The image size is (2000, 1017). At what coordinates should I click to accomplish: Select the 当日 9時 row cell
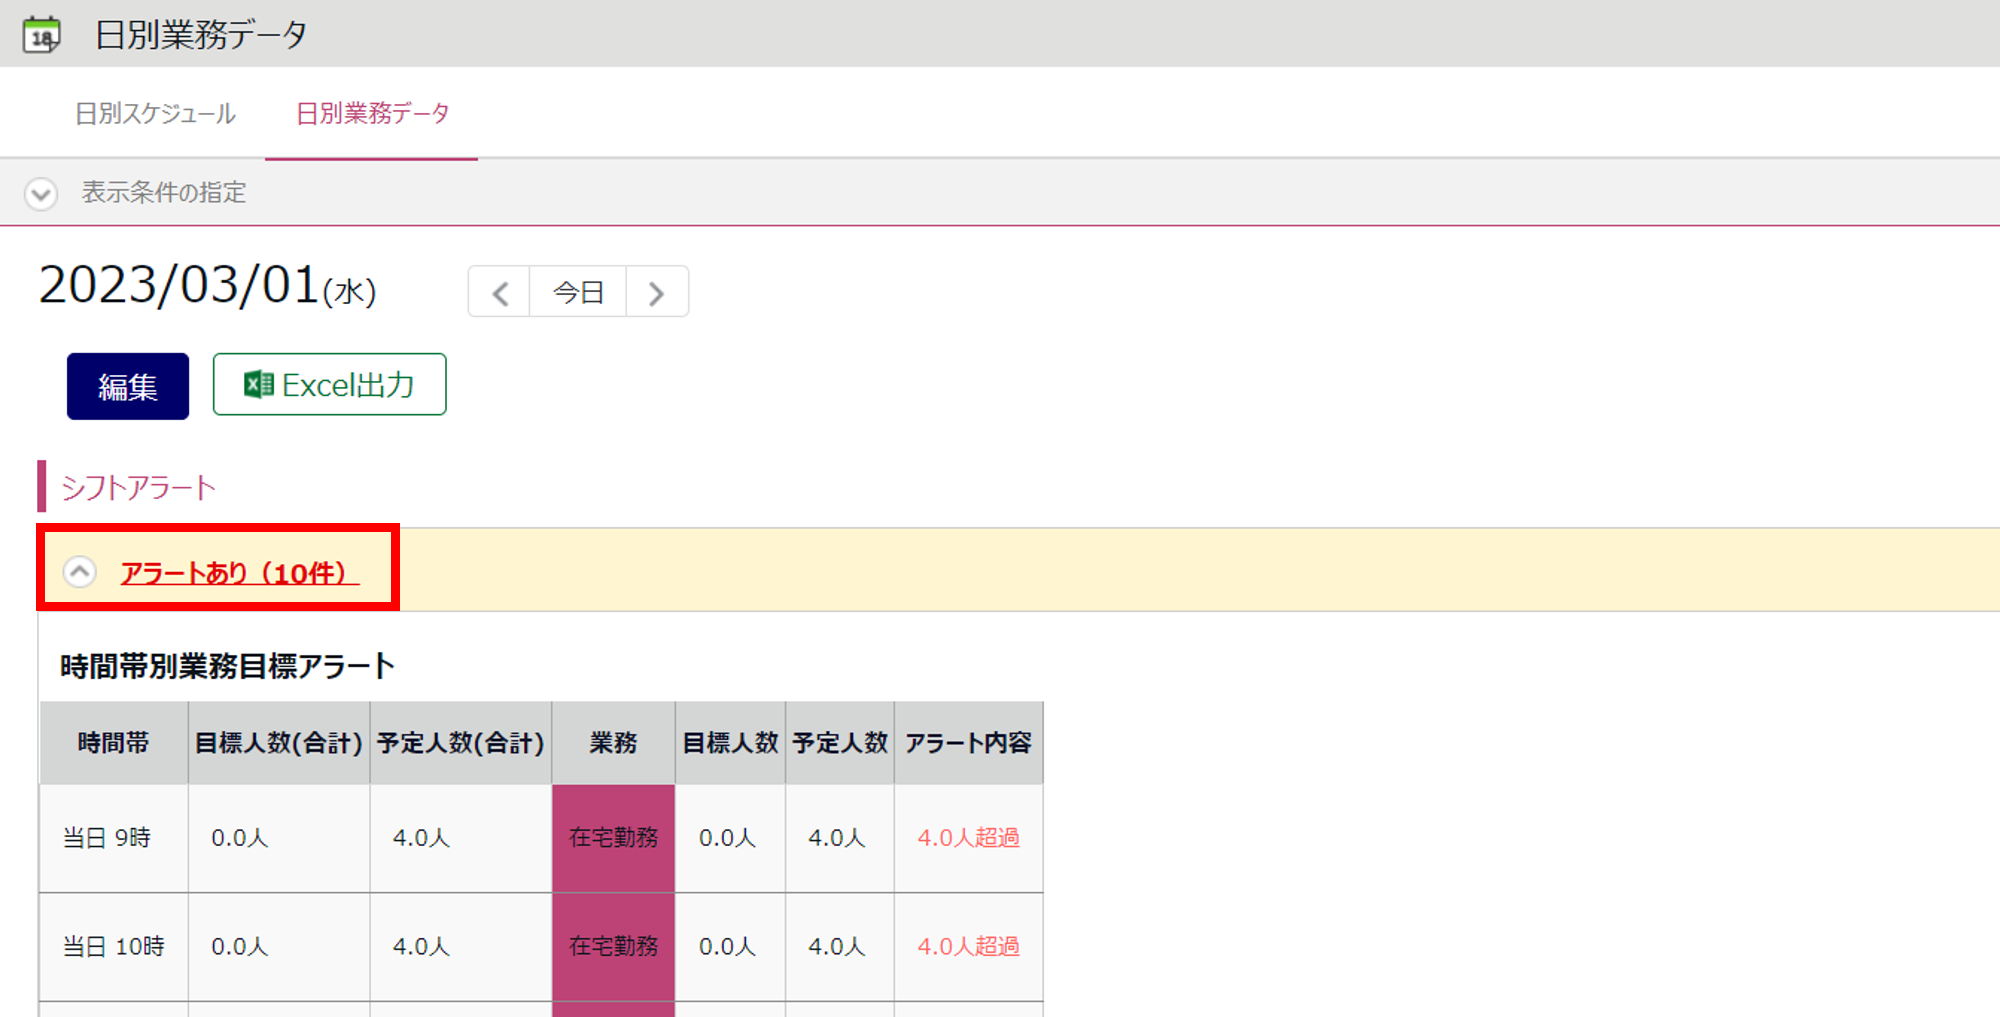[114, 838]
